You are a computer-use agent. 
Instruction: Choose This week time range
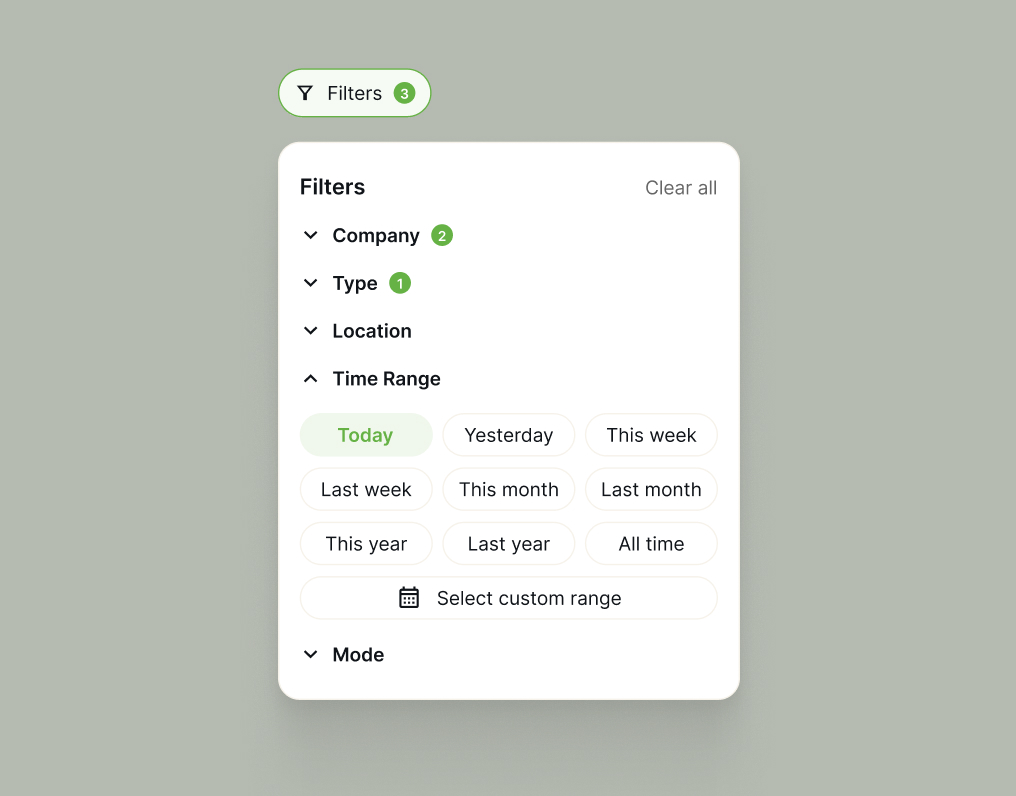(x=651, y=435)
